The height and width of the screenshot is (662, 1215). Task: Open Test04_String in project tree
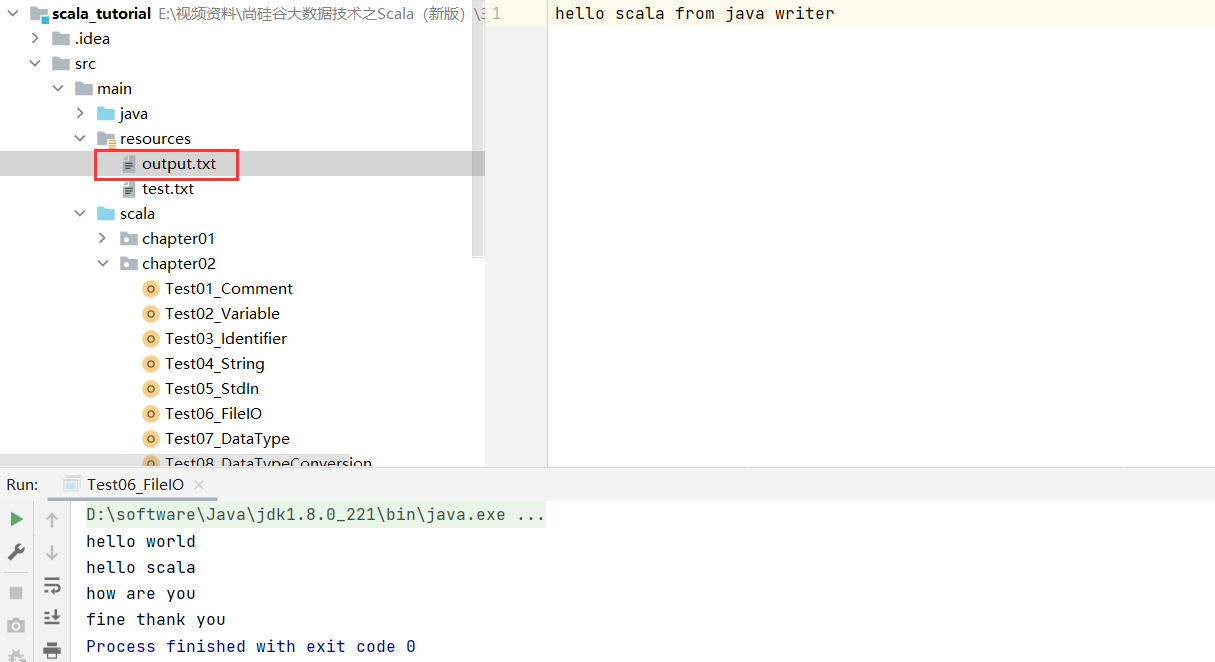pos(214,364)
